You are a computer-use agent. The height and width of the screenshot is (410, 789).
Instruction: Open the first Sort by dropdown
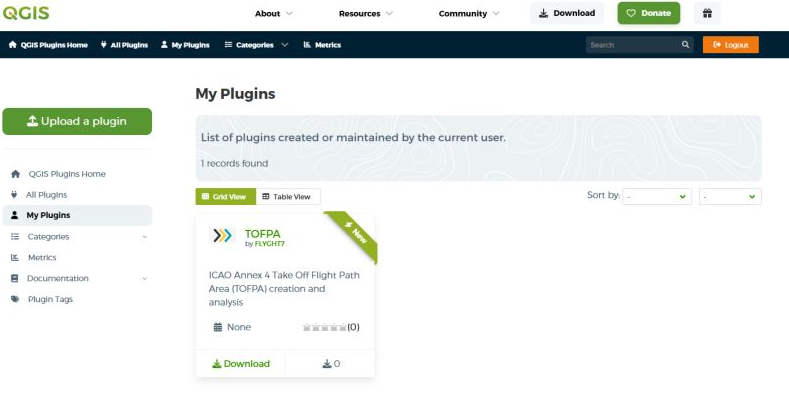tap(657, 196)
